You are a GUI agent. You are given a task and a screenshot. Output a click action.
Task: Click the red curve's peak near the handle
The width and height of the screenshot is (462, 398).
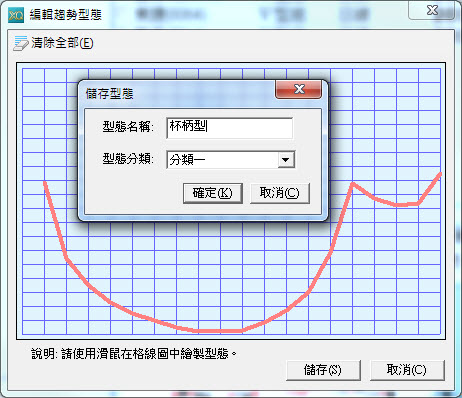pos(352,184)
